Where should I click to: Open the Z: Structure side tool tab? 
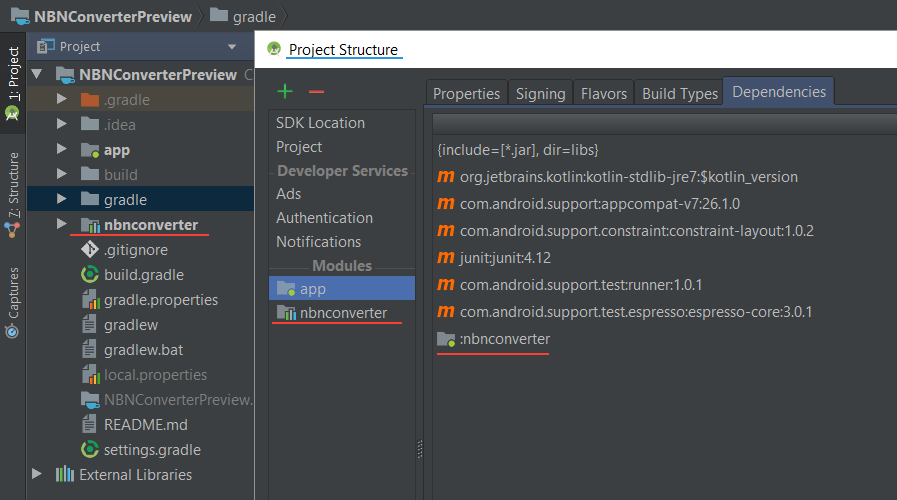tap(13, 195)
